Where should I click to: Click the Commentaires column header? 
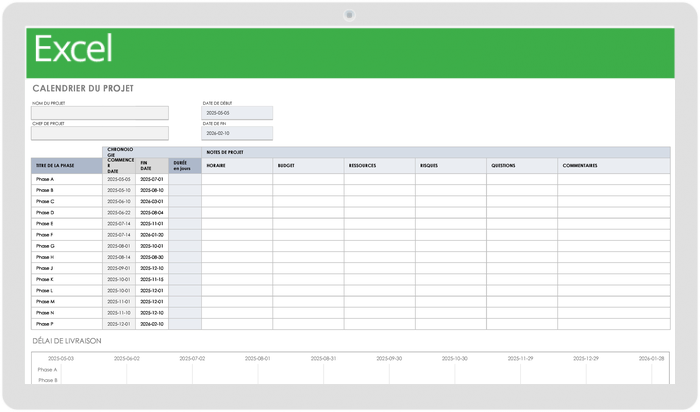[614, 166]
